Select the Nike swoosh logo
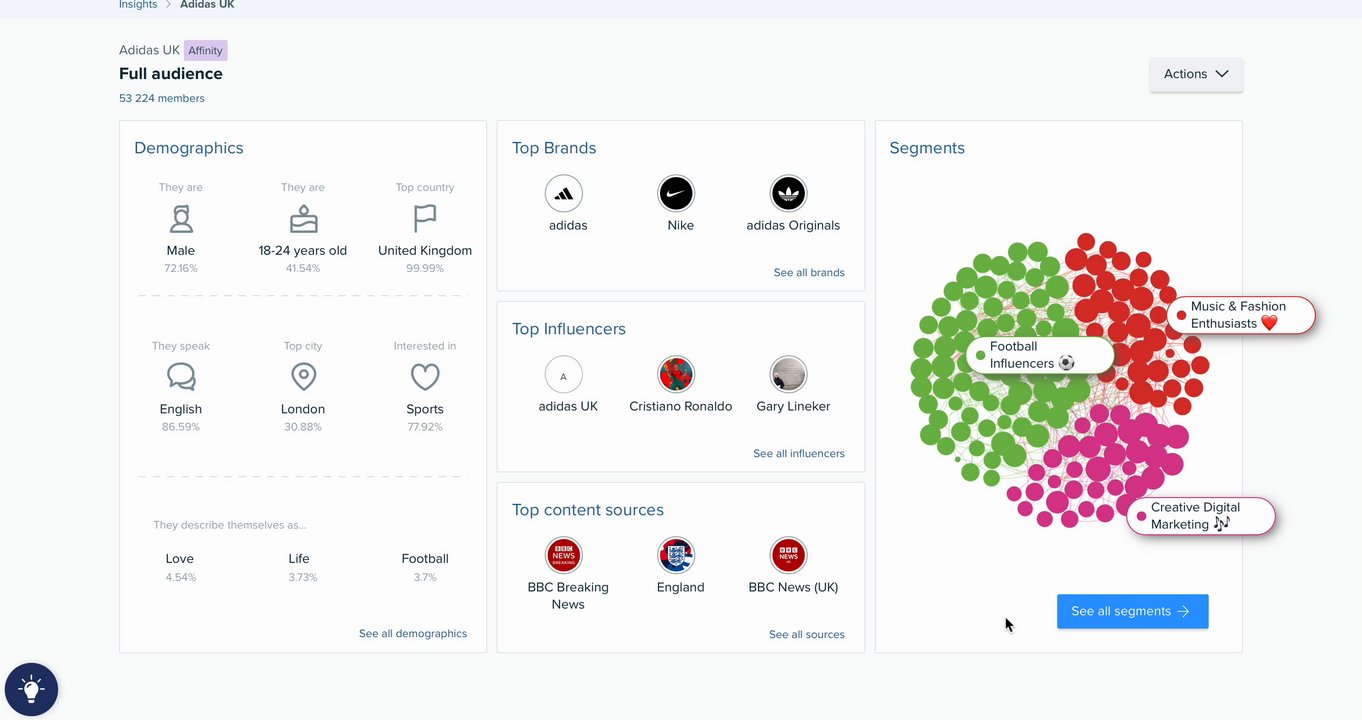 676,194
